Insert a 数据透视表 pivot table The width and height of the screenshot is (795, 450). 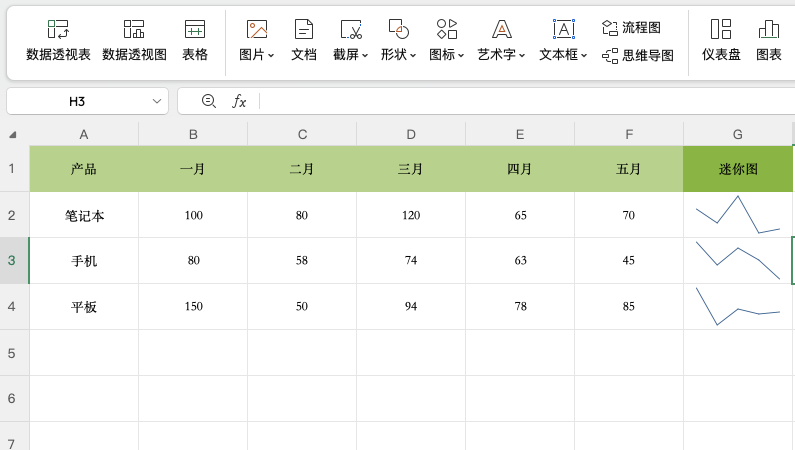click(58, 41)
